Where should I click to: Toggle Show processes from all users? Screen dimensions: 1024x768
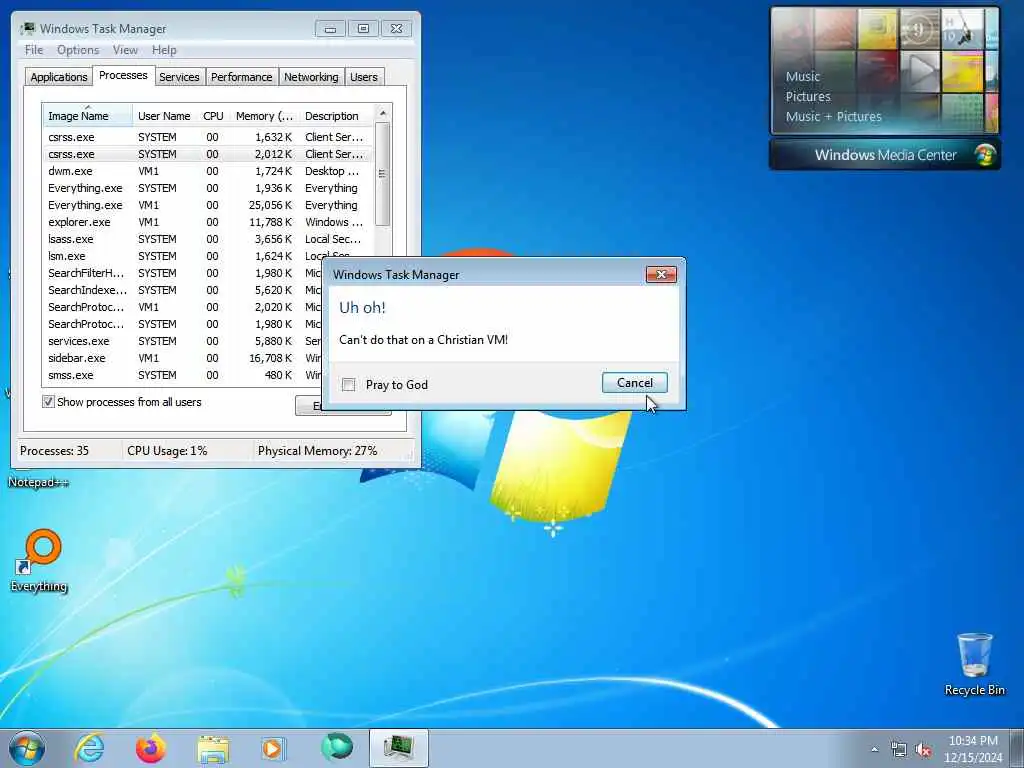pos(48,402)
